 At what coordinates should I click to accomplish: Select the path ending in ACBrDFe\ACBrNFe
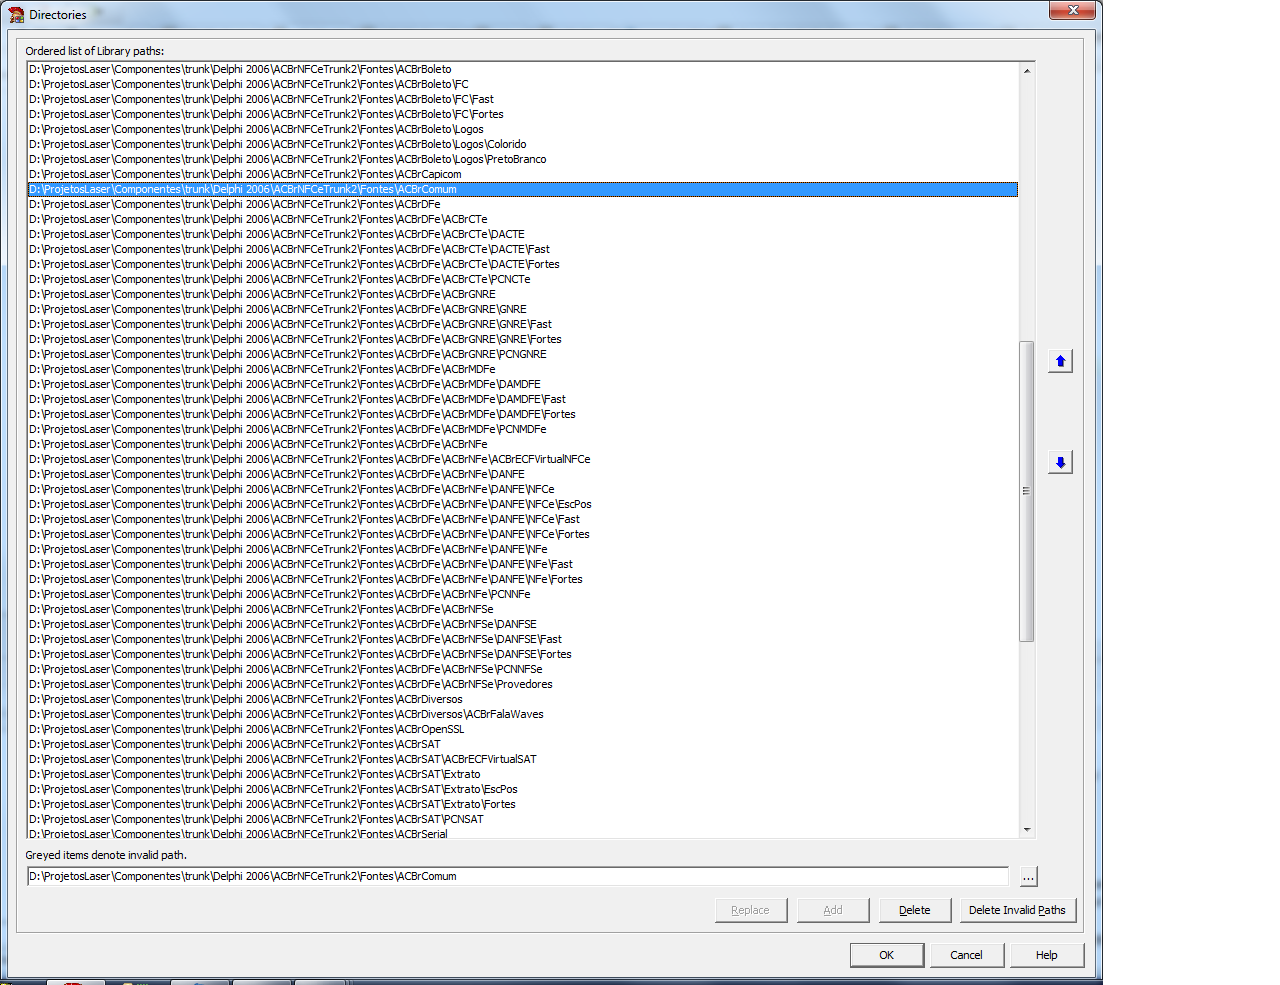point(523,444)
